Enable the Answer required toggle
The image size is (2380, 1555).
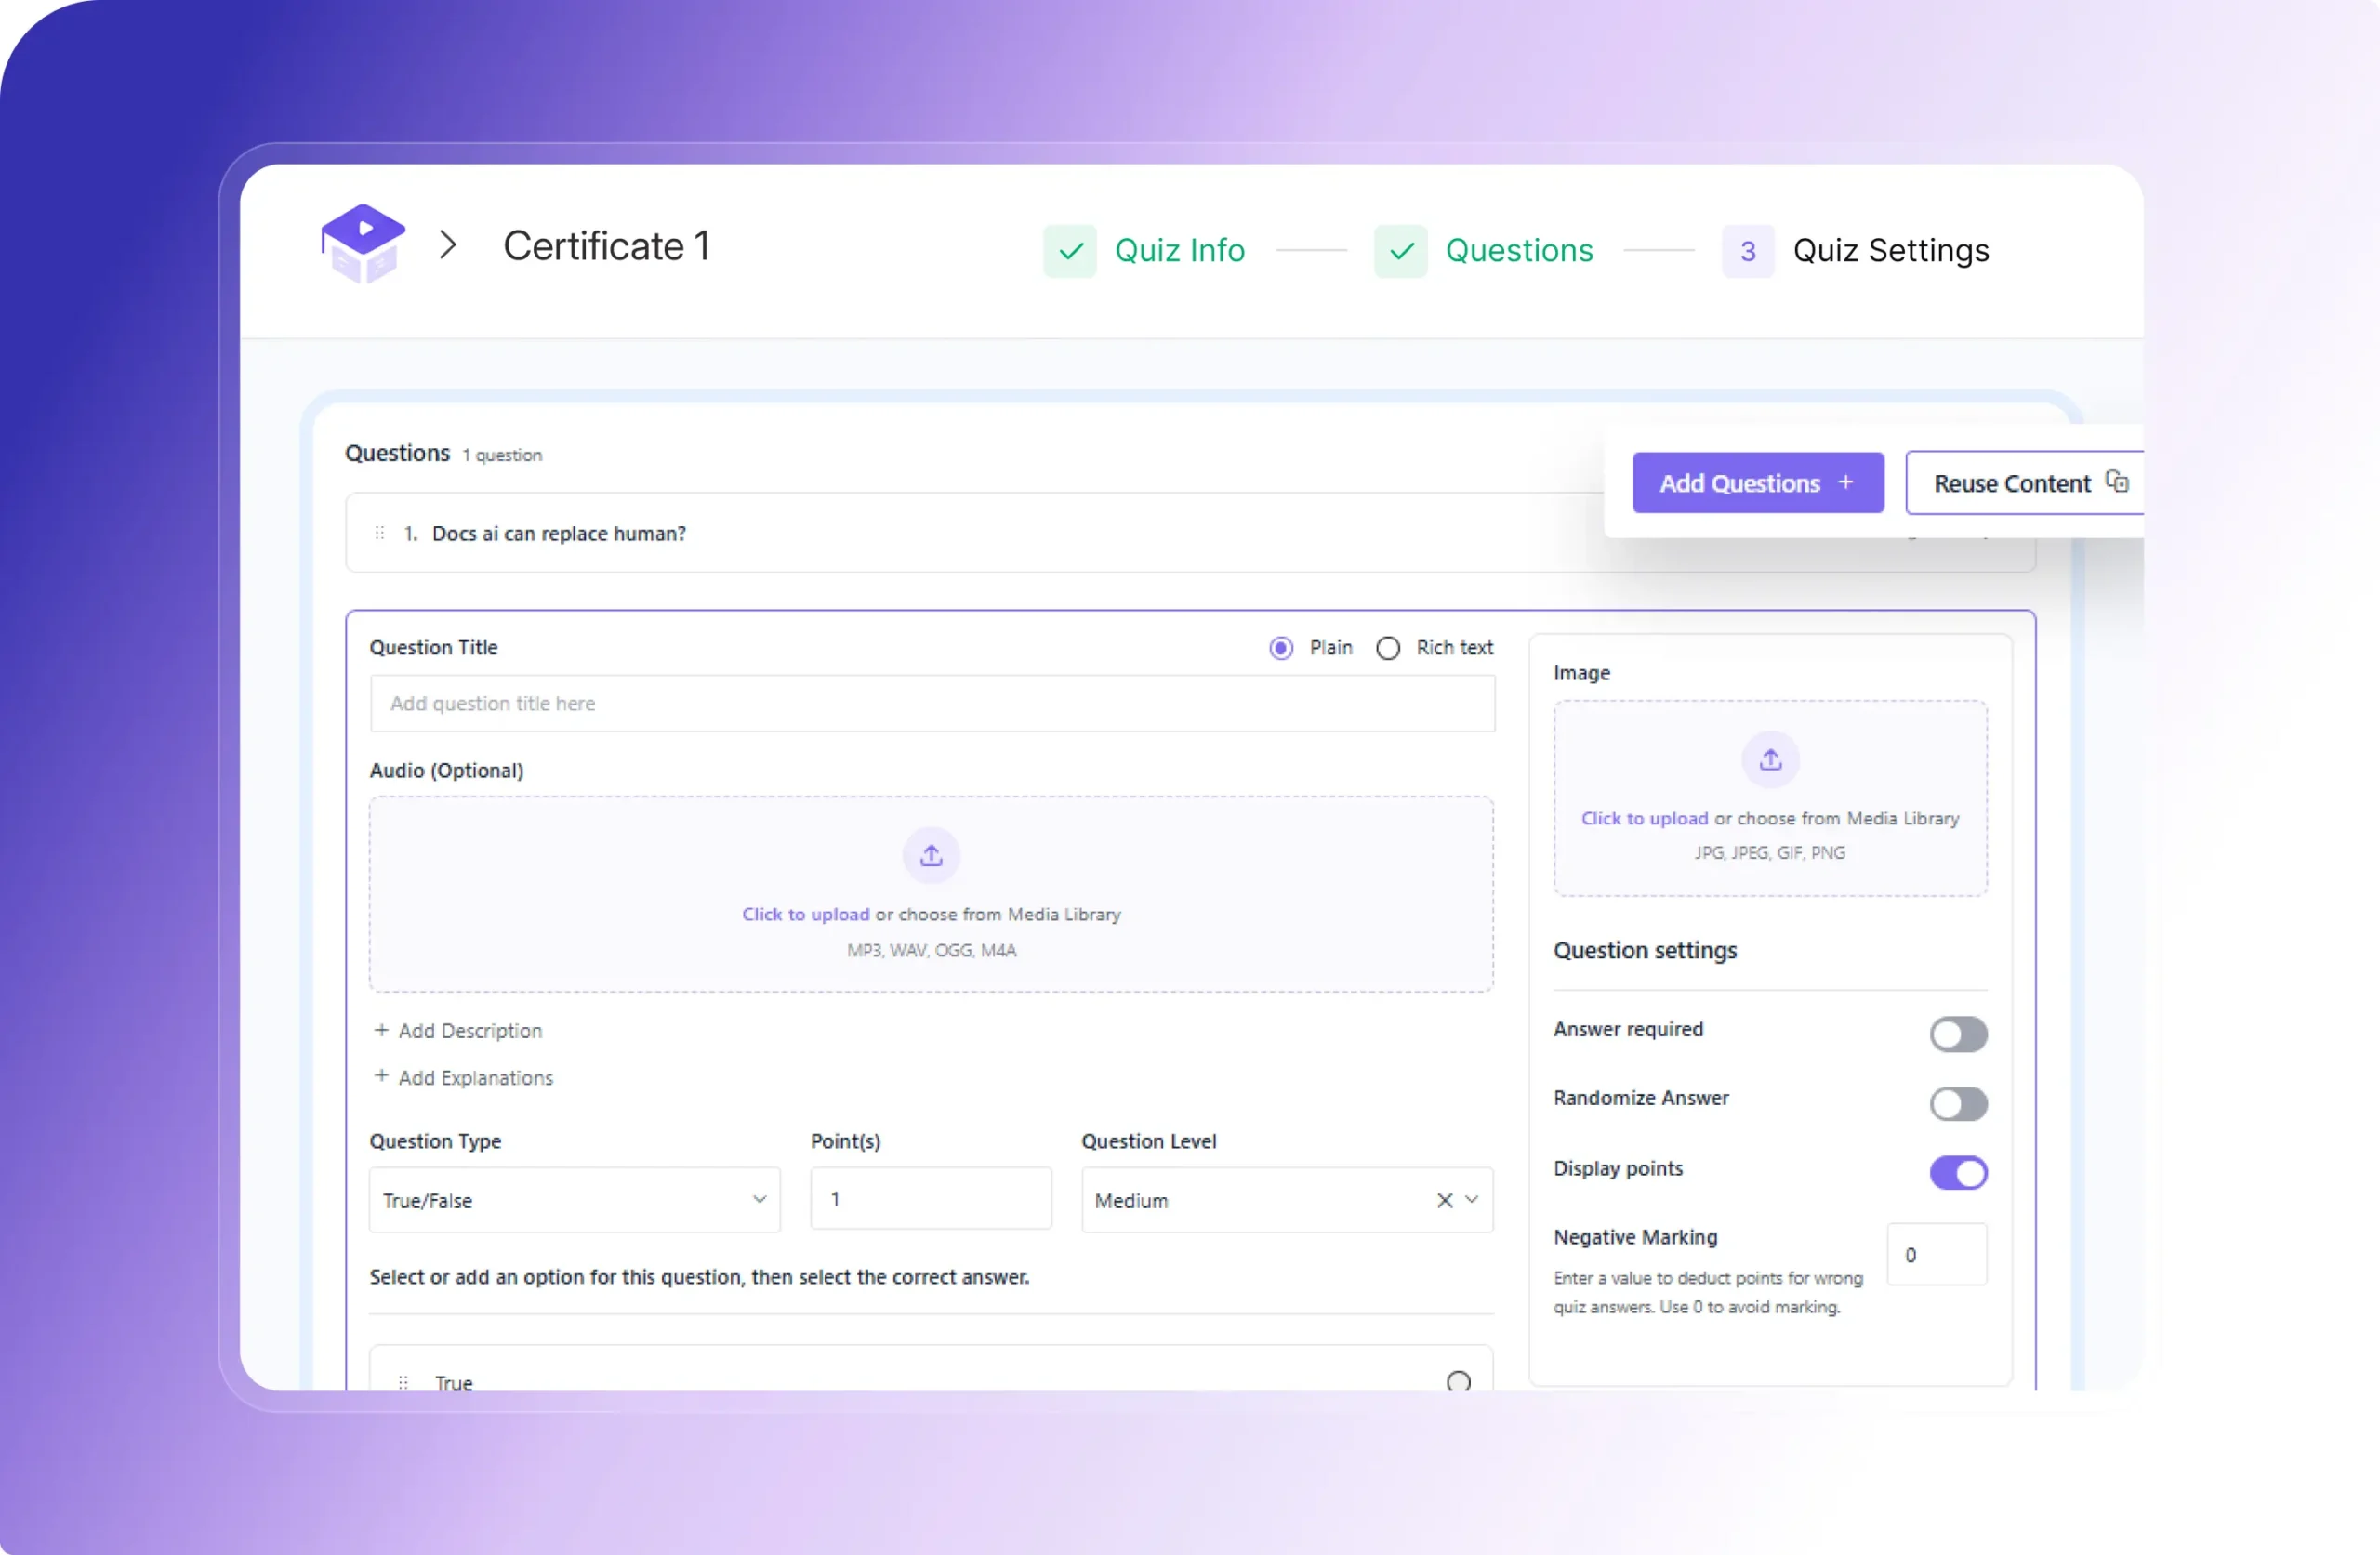[x=1958, y=1034]
